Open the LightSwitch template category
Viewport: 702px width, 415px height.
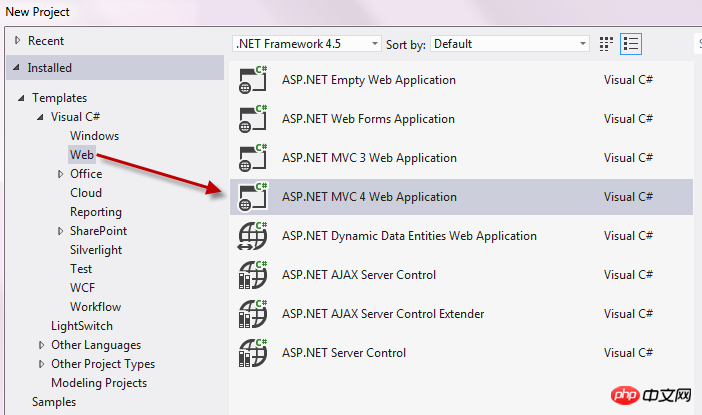[82, 326]
